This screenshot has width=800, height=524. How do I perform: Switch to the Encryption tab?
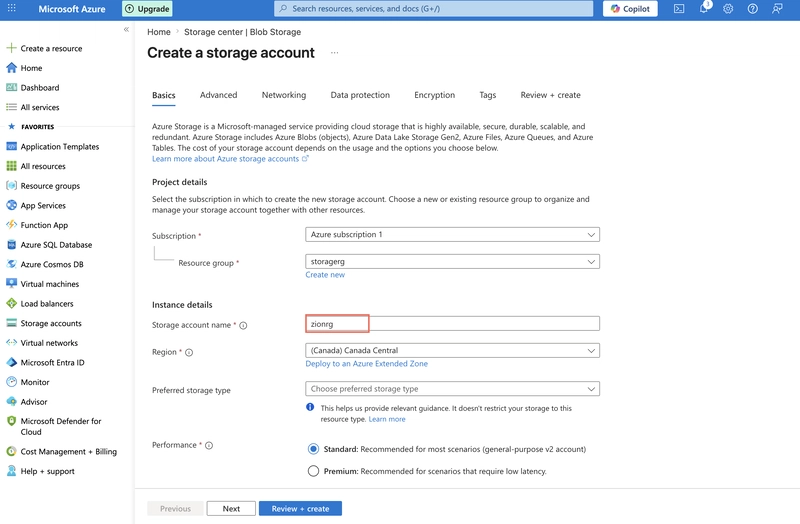pos(434,95)
